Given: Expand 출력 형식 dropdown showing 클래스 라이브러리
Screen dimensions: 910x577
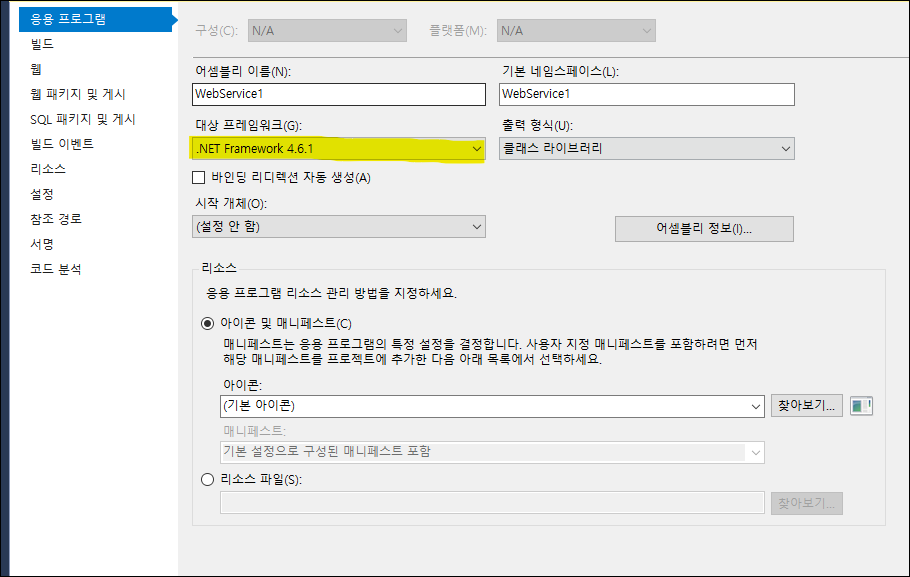Looking at the screenshot, I should point(646,149).
